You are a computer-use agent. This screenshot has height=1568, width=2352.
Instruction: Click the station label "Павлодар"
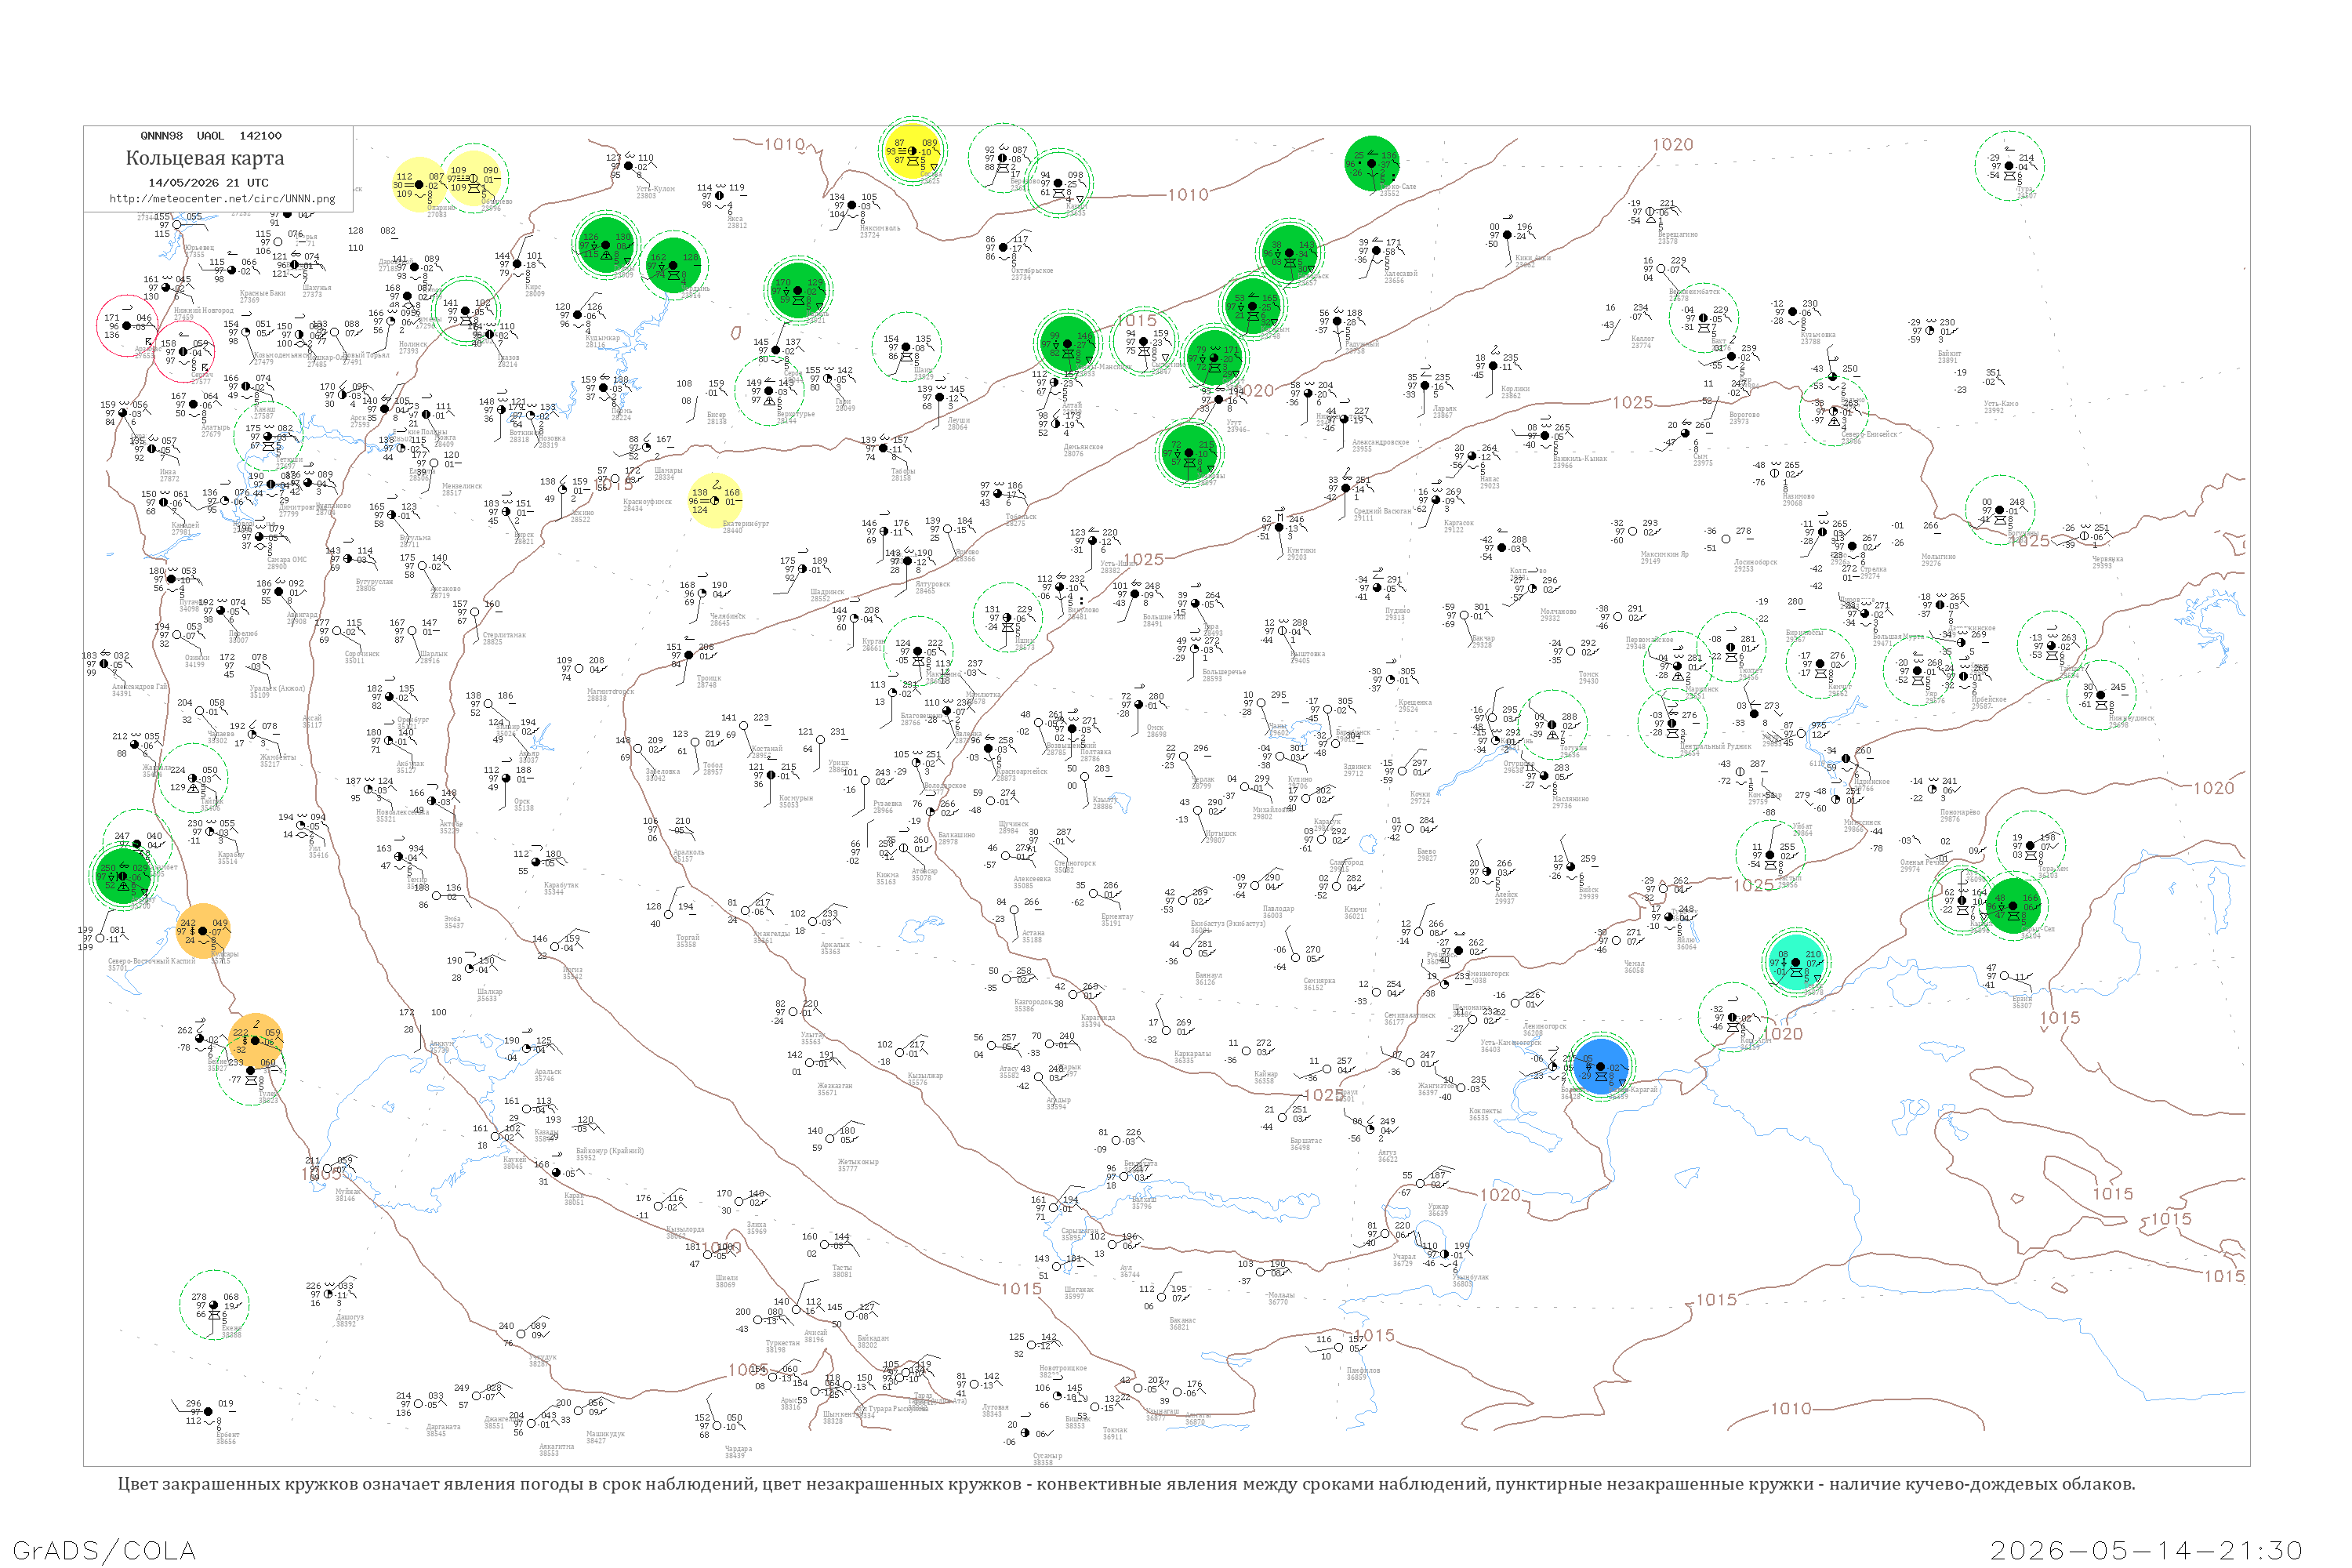[1279, 909]
